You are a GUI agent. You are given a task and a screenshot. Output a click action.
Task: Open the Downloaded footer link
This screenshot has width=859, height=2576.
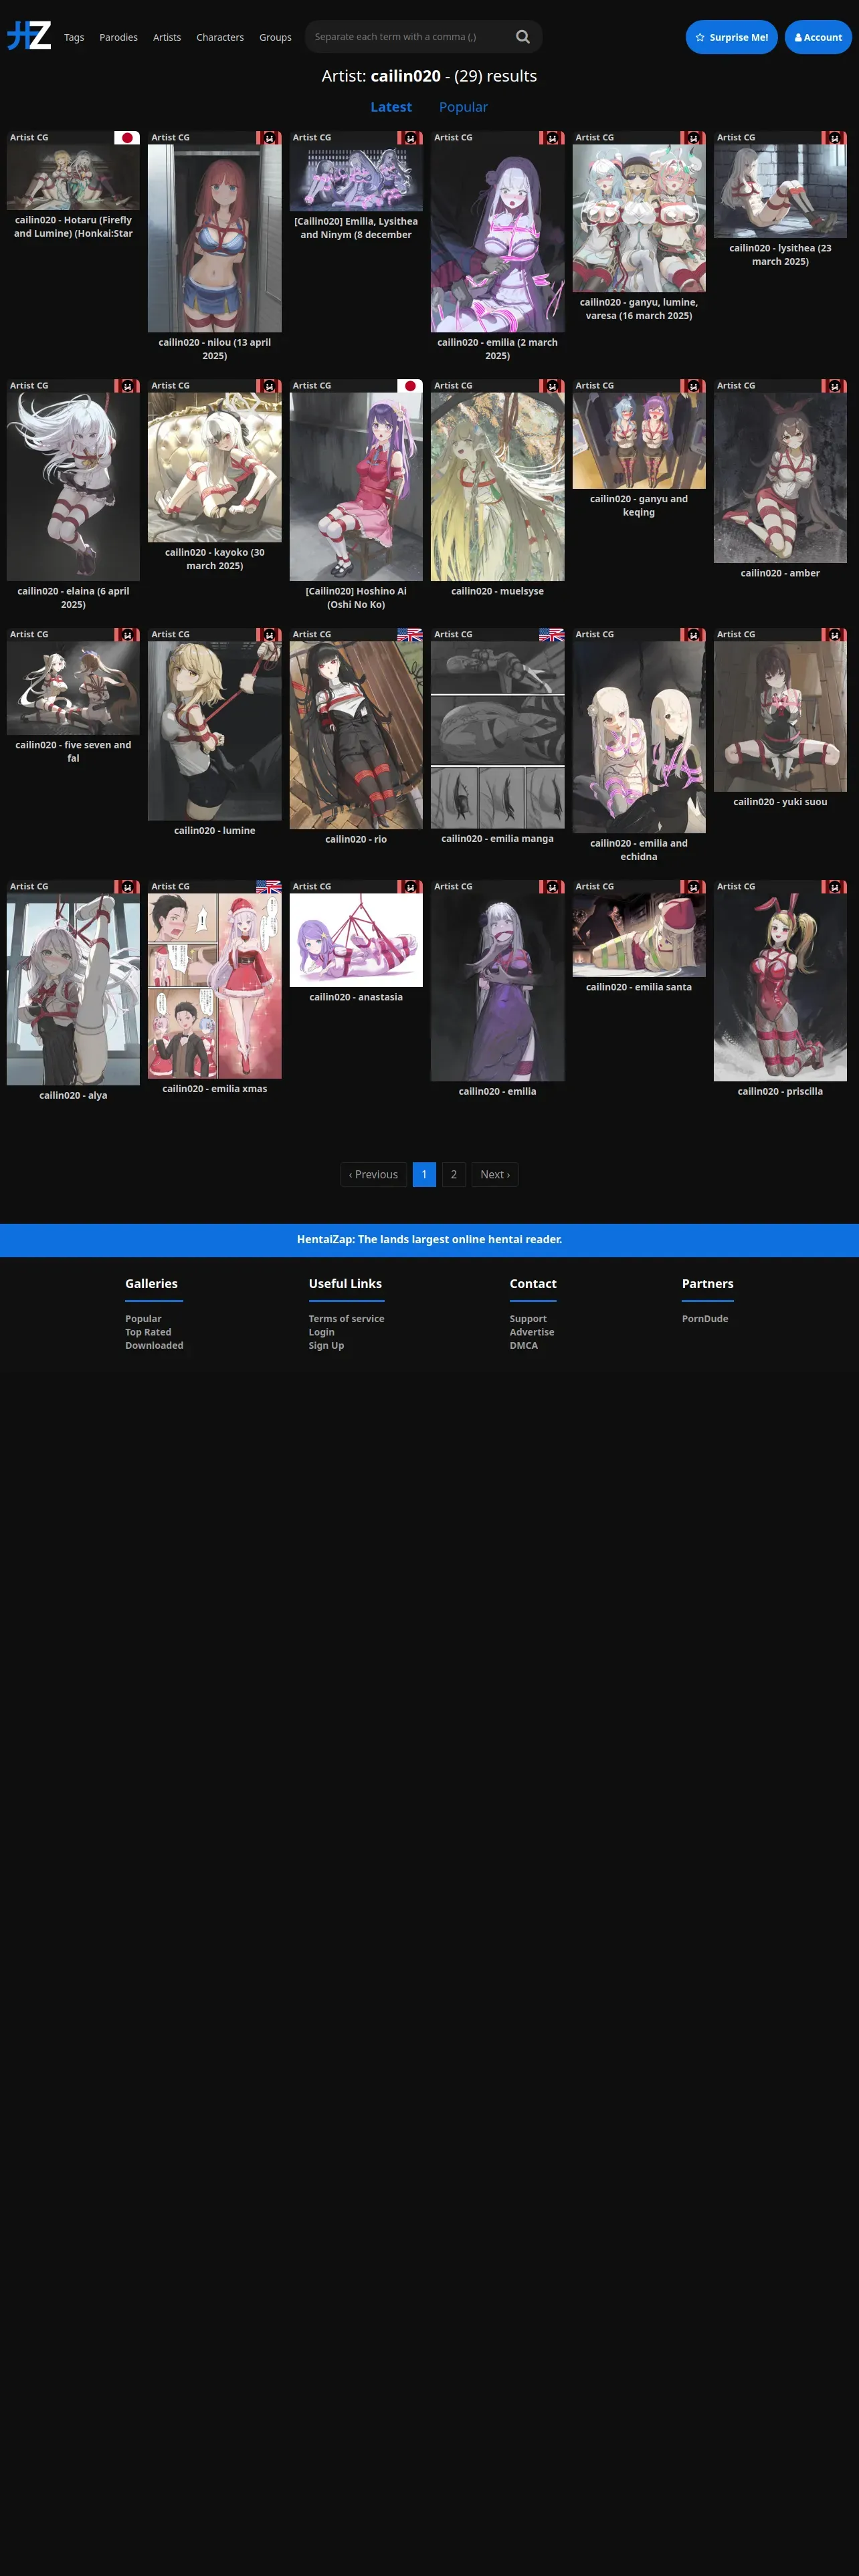point(154,1345)
